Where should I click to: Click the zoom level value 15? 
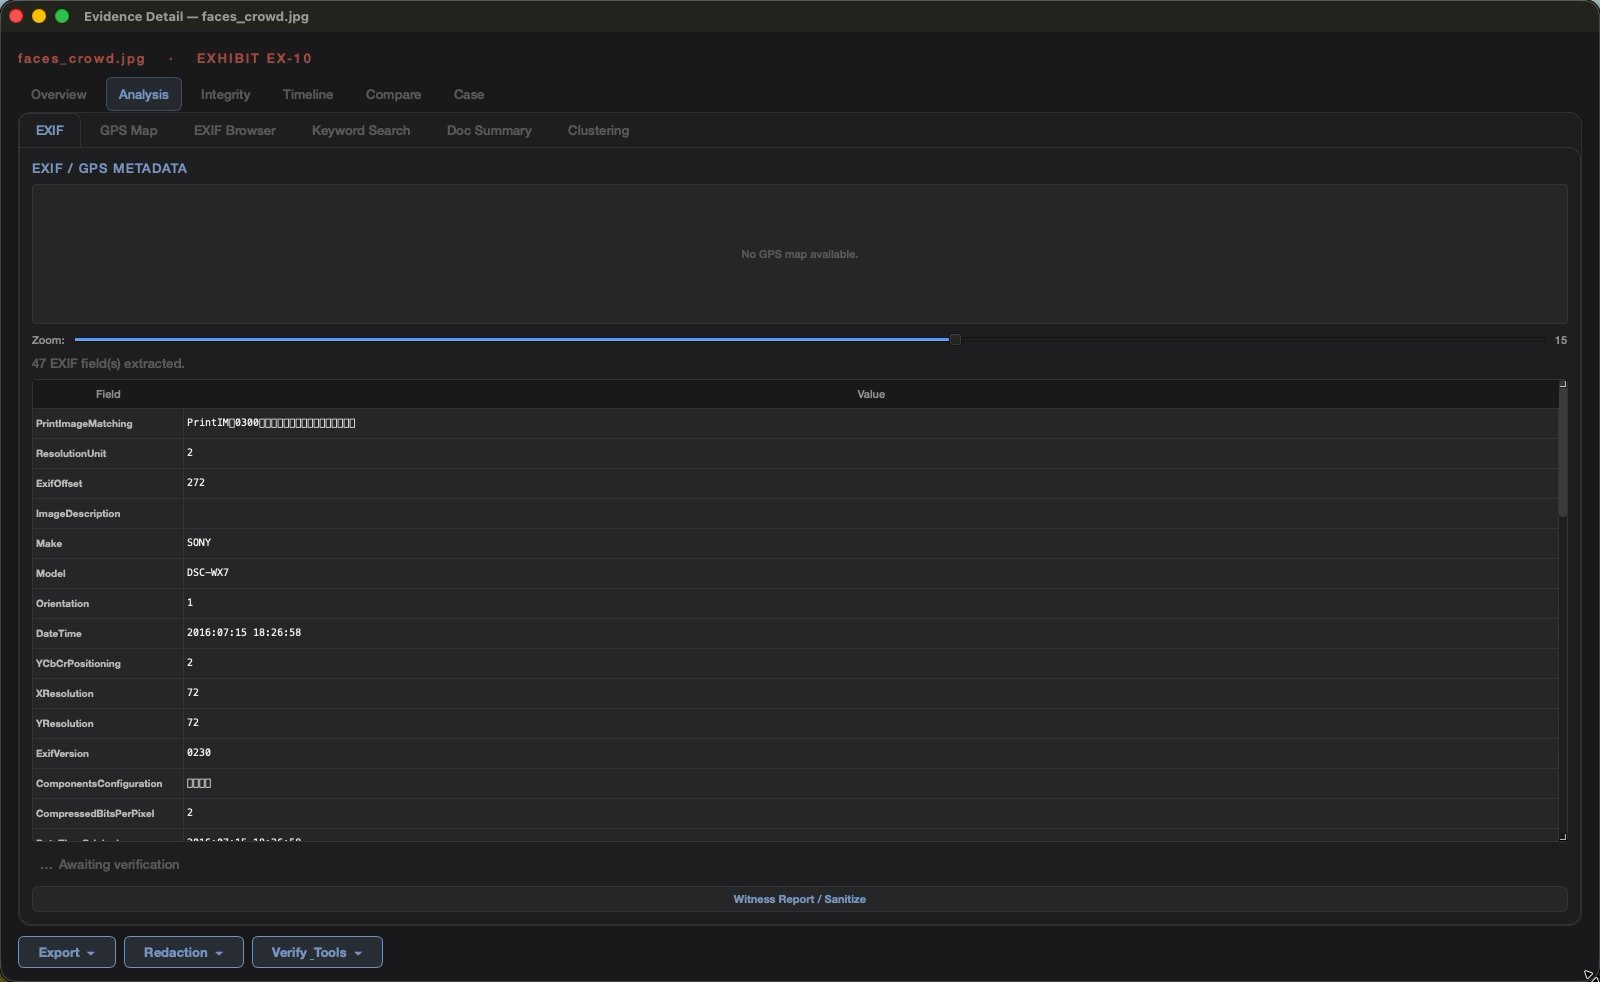[1560, 340]
